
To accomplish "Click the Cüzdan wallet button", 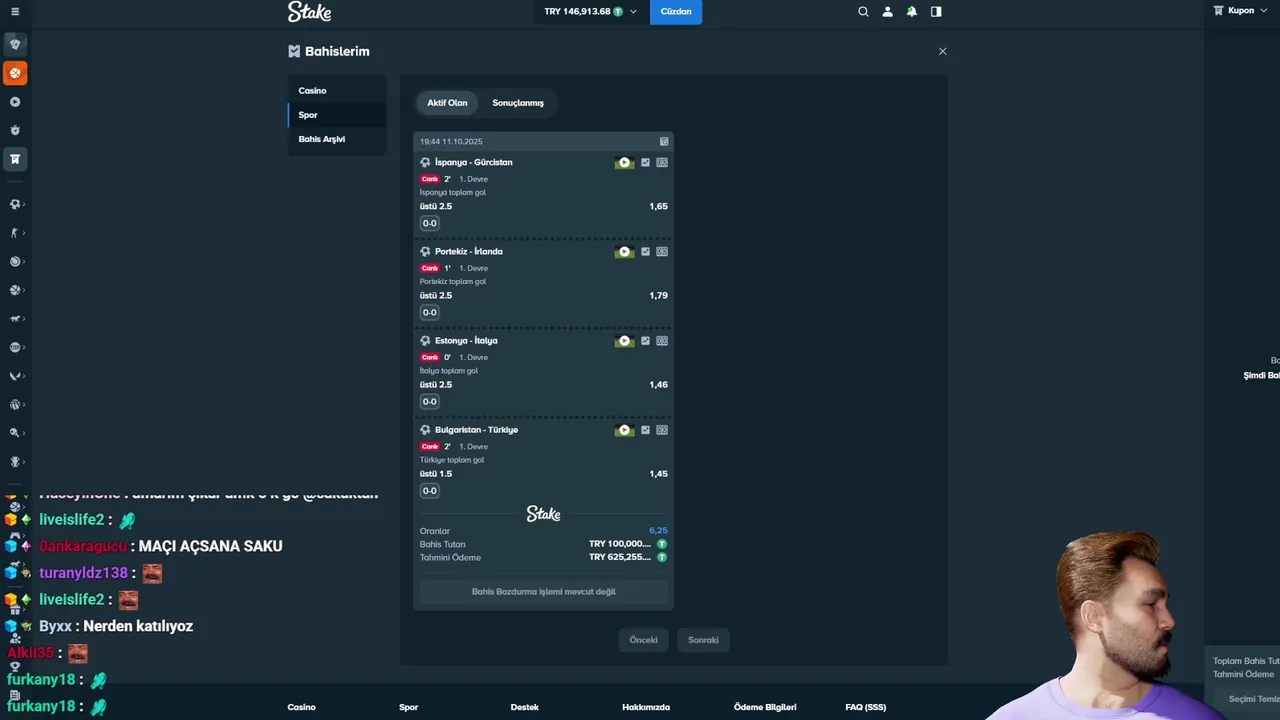I will click(676, 12).
